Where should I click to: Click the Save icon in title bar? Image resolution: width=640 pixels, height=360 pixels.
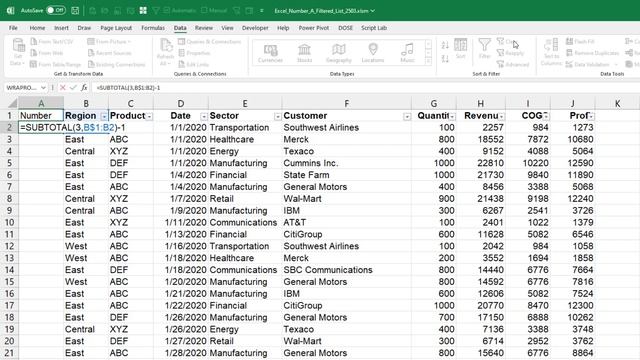point(75,11)
